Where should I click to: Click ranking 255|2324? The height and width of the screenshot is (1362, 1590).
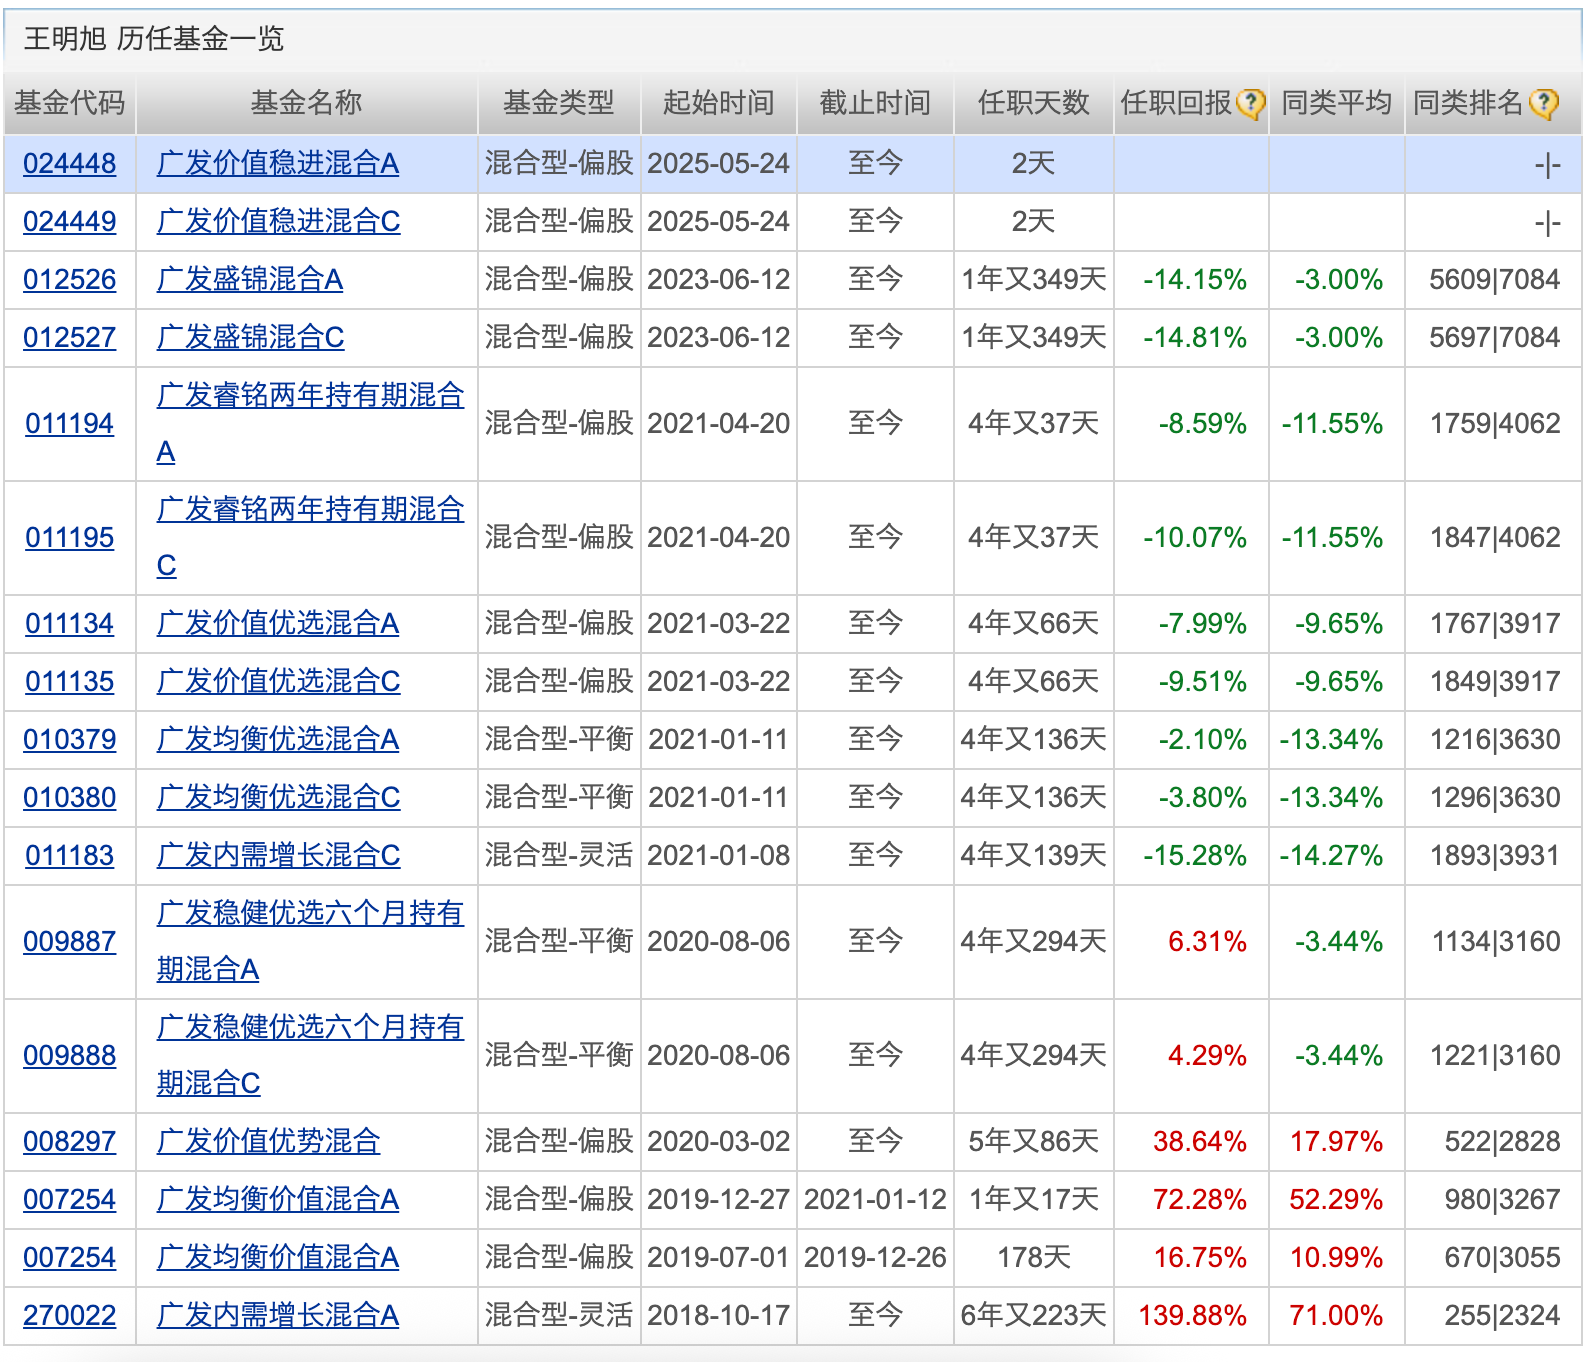coord(1502,1316)
